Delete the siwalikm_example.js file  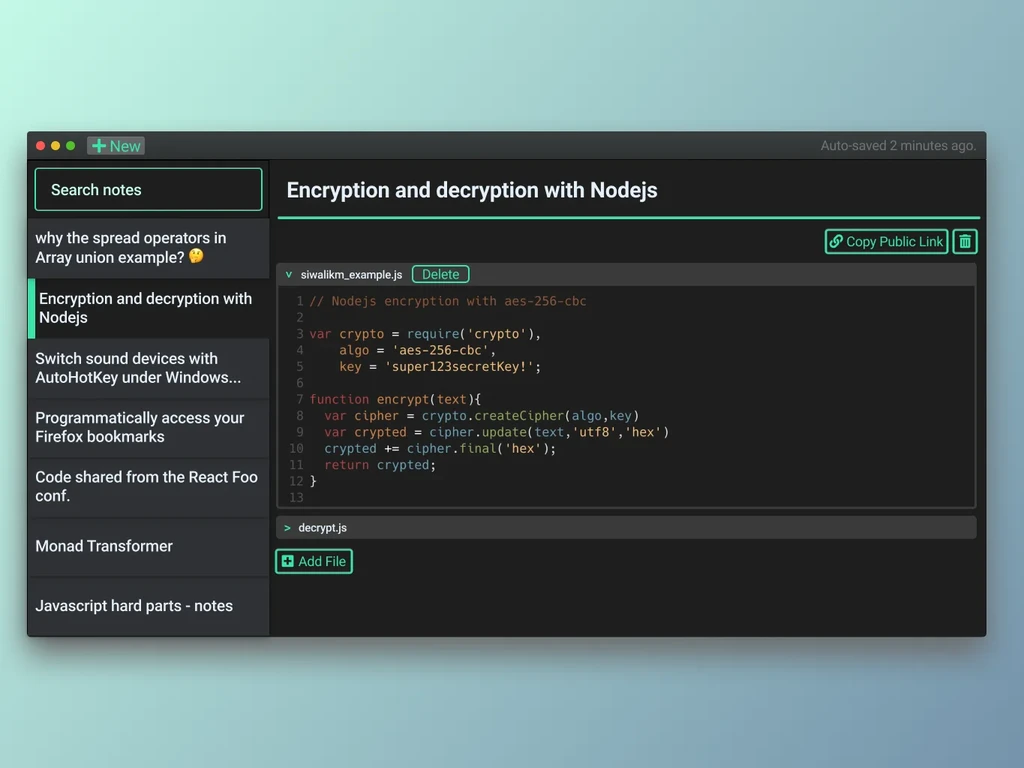pos(440,274)
